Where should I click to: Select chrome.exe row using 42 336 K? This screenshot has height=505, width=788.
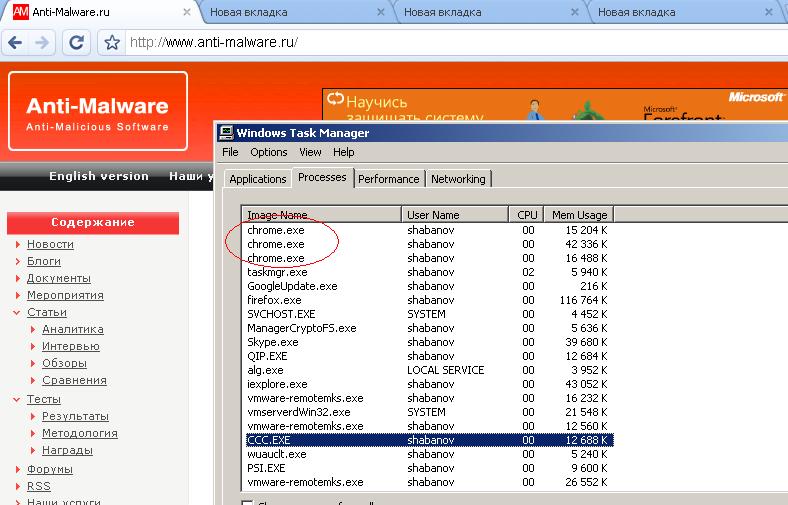pos(429,244)
